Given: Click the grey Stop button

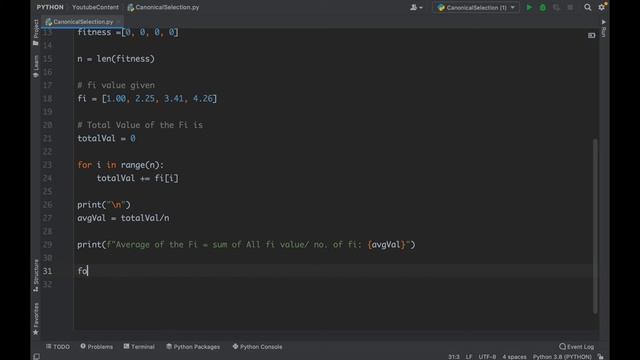Looking at the screenshot, I should [570, 7].
